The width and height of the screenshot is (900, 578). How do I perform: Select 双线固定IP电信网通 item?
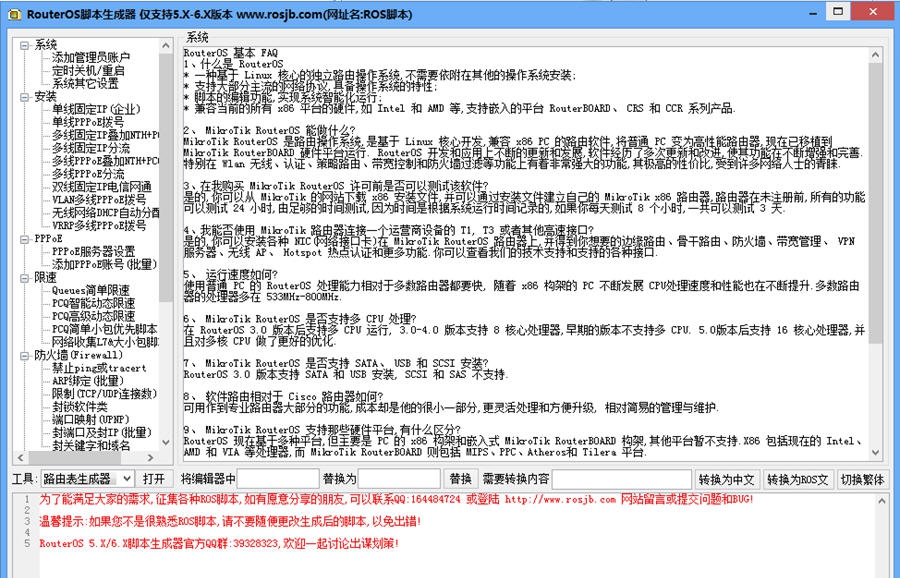pos(102,187)
